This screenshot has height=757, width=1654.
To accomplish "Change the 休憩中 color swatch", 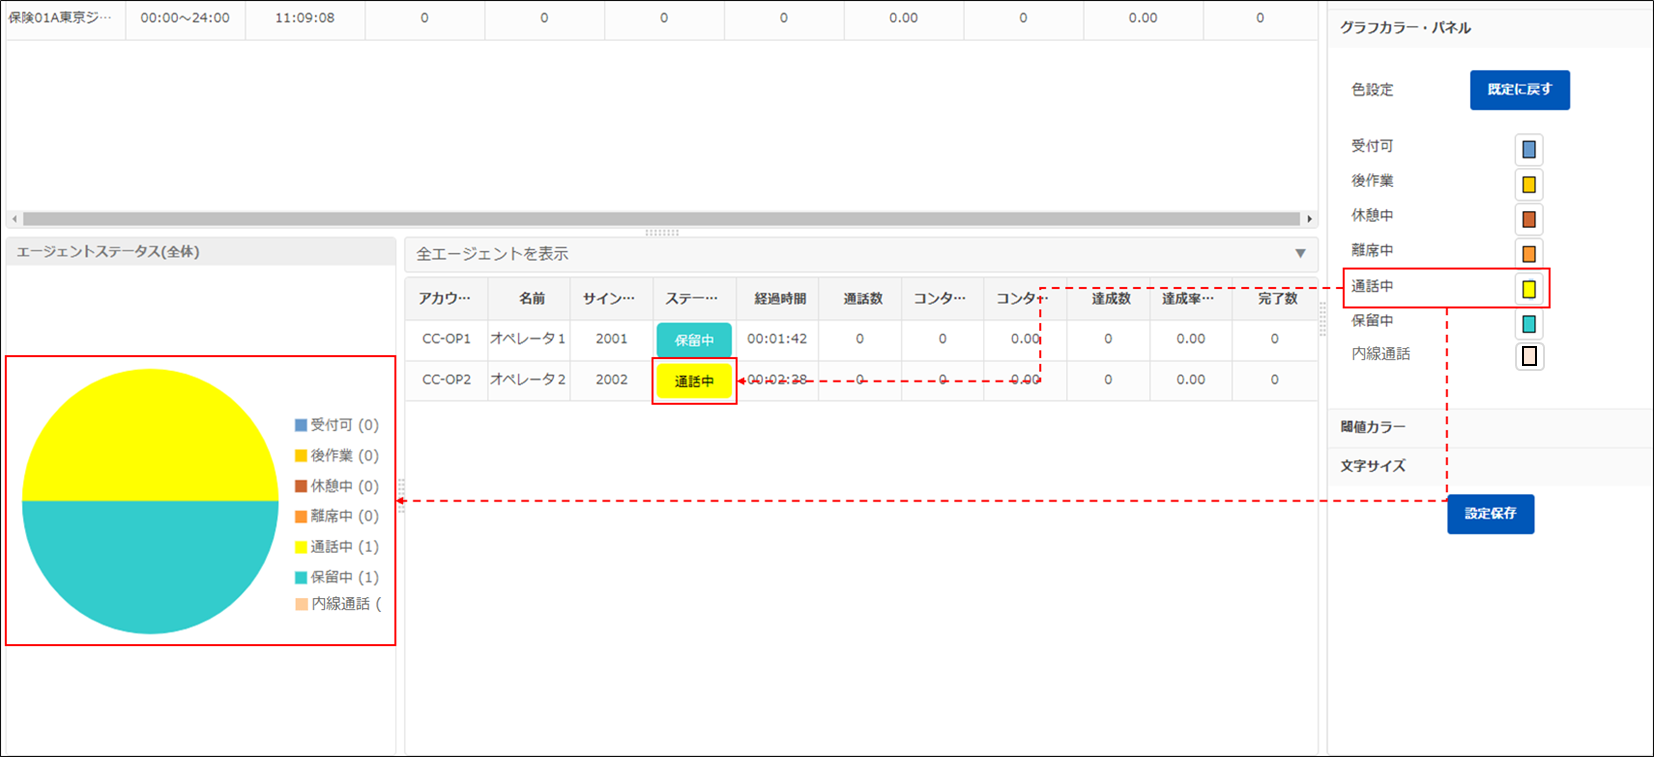I will (1528, 219).
